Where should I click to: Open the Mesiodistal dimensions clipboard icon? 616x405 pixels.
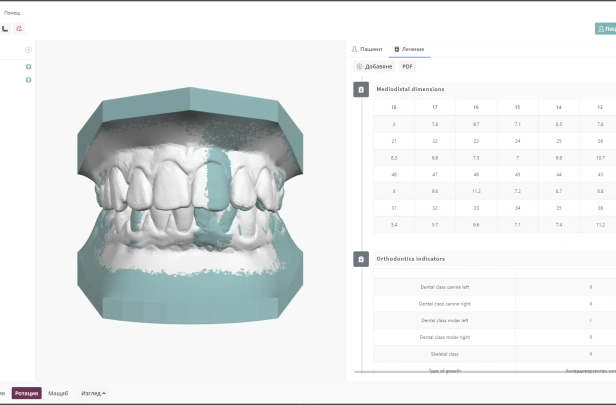tap(361, 90)
